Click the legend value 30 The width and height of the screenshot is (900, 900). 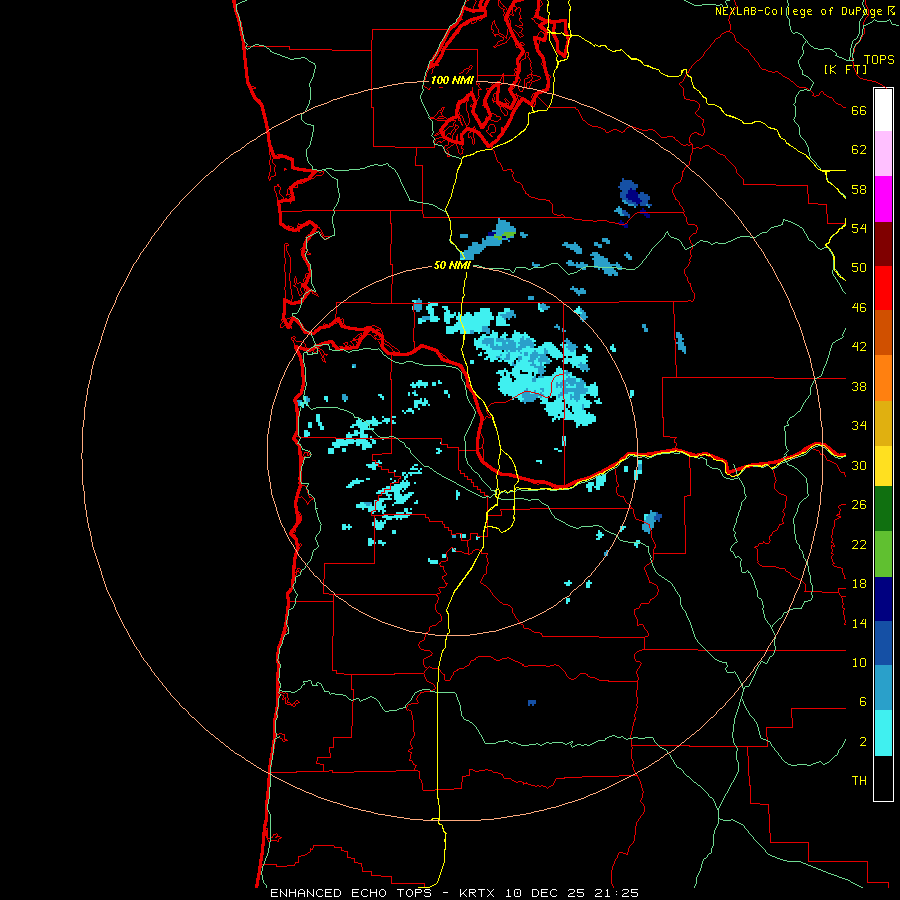(859, 465)
